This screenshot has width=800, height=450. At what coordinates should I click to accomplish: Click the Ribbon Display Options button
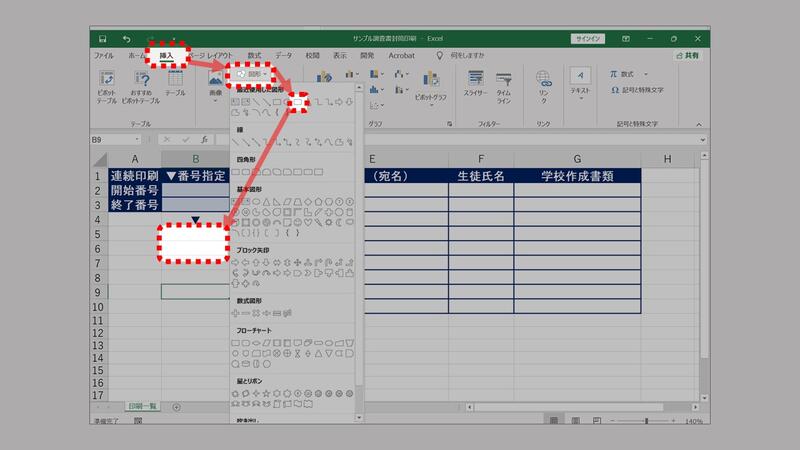pos(626,39)
